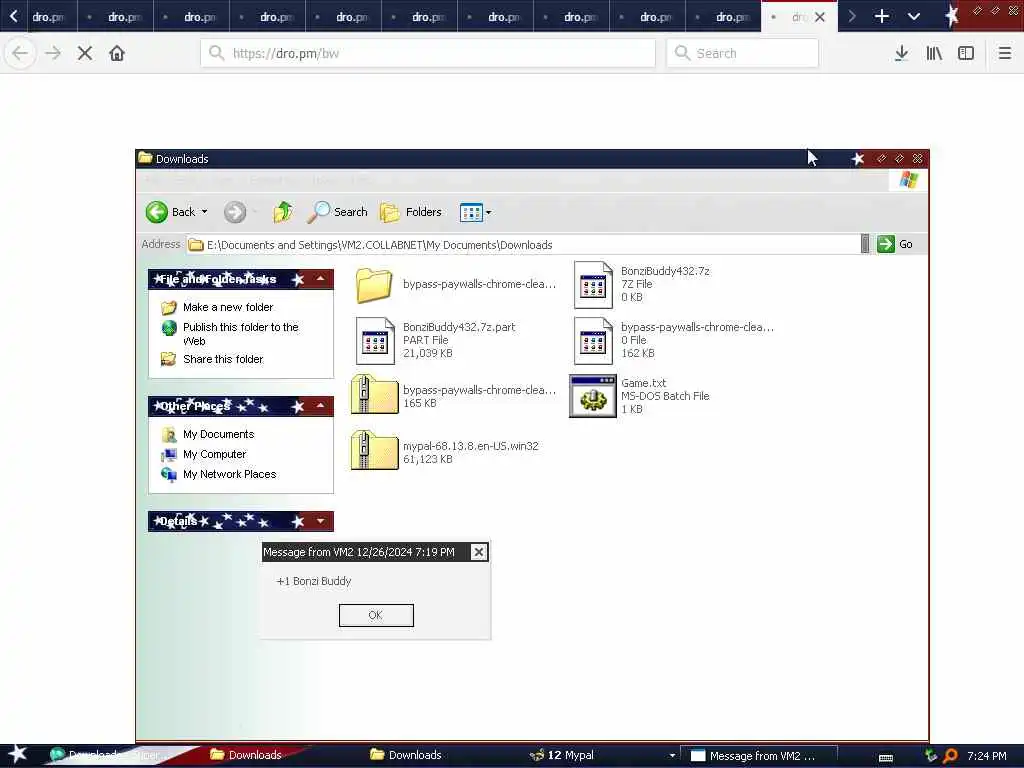Click the Windows flag logo in Explorer
The width and height of the screenshot is (1024, 768).
point(908,180)
